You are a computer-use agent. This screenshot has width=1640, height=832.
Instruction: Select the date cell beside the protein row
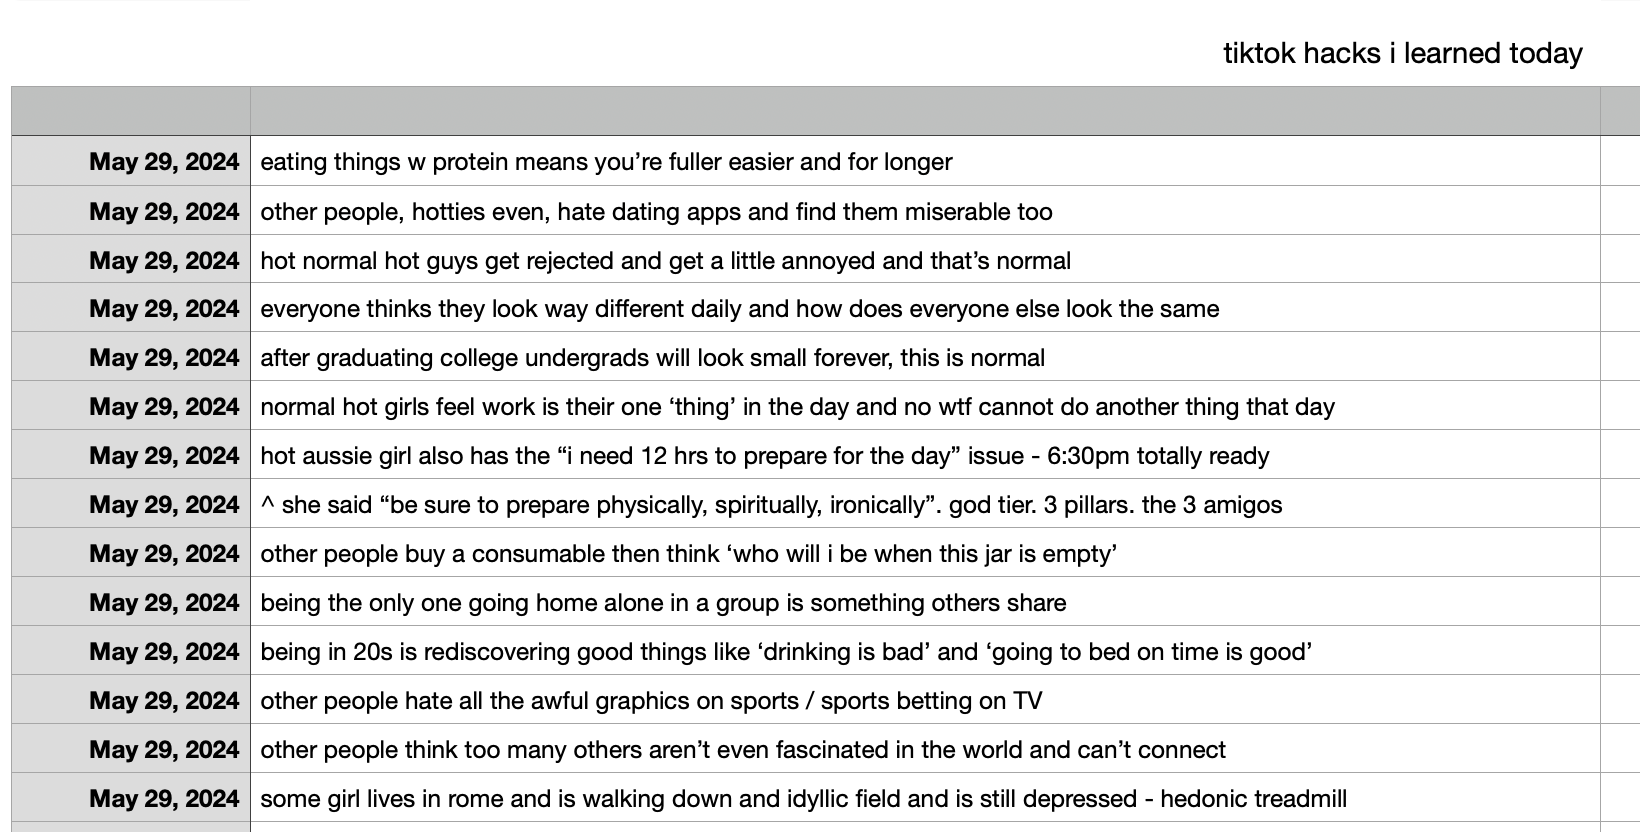point(131,161)
